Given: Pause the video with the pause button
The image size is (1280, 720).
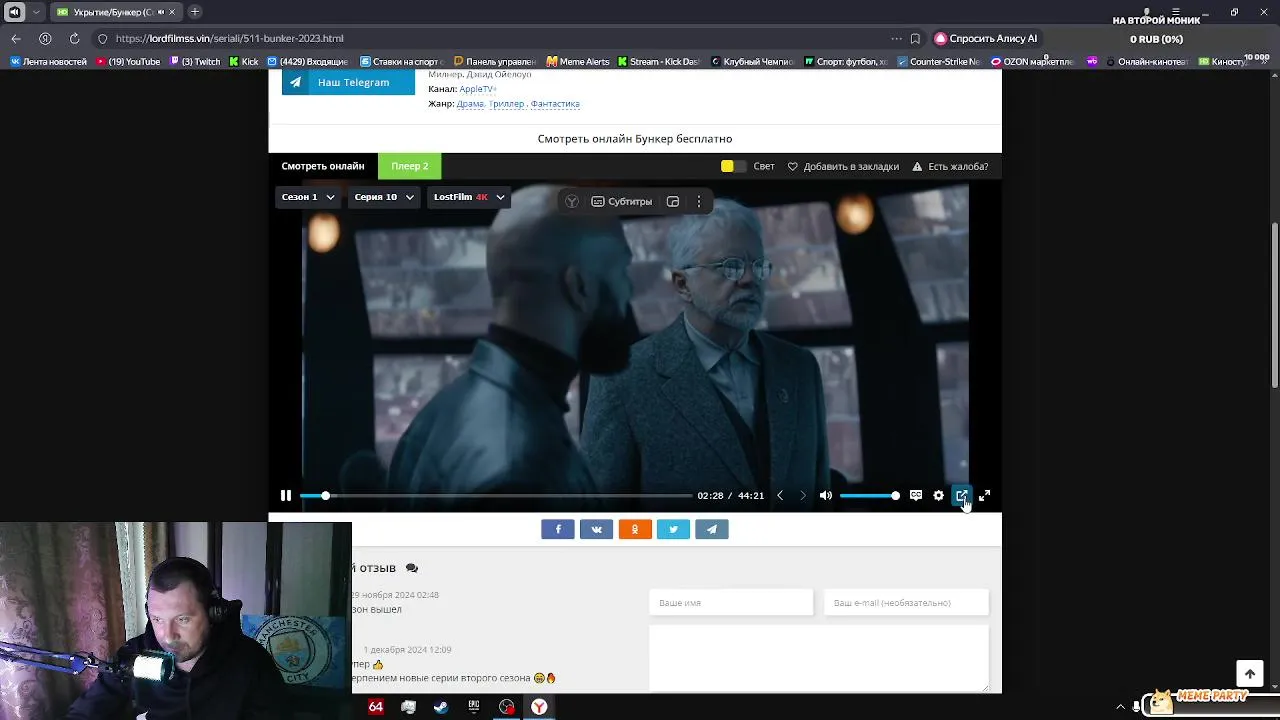Looking at the screenshot, I should [x=286, y=495].
